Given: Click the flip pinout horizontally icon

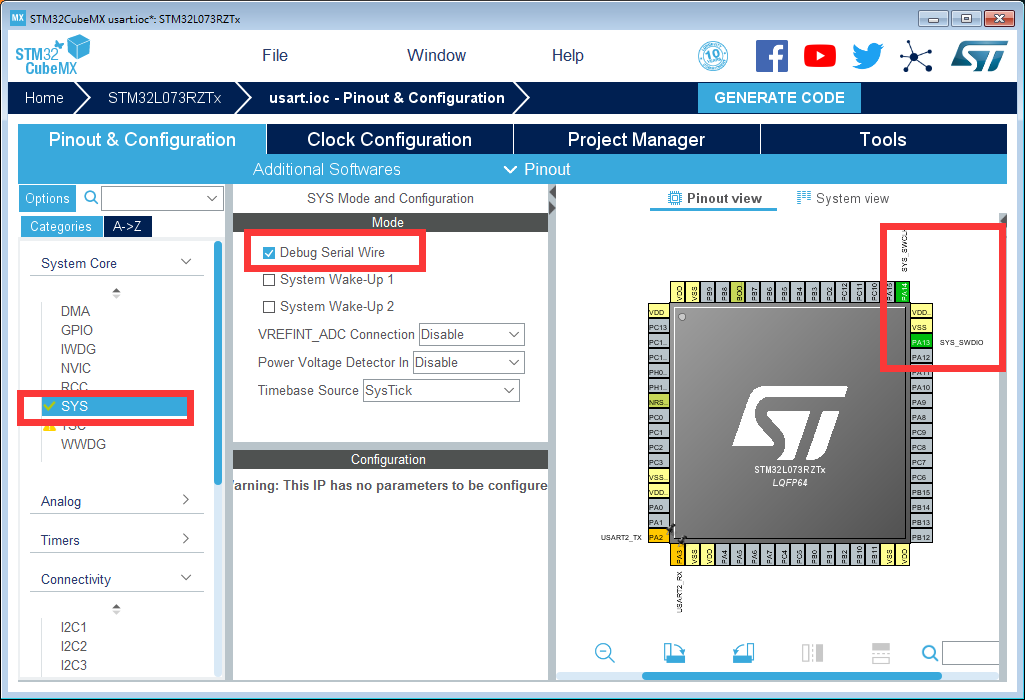Looking at the screenshot, I should 812,653.
